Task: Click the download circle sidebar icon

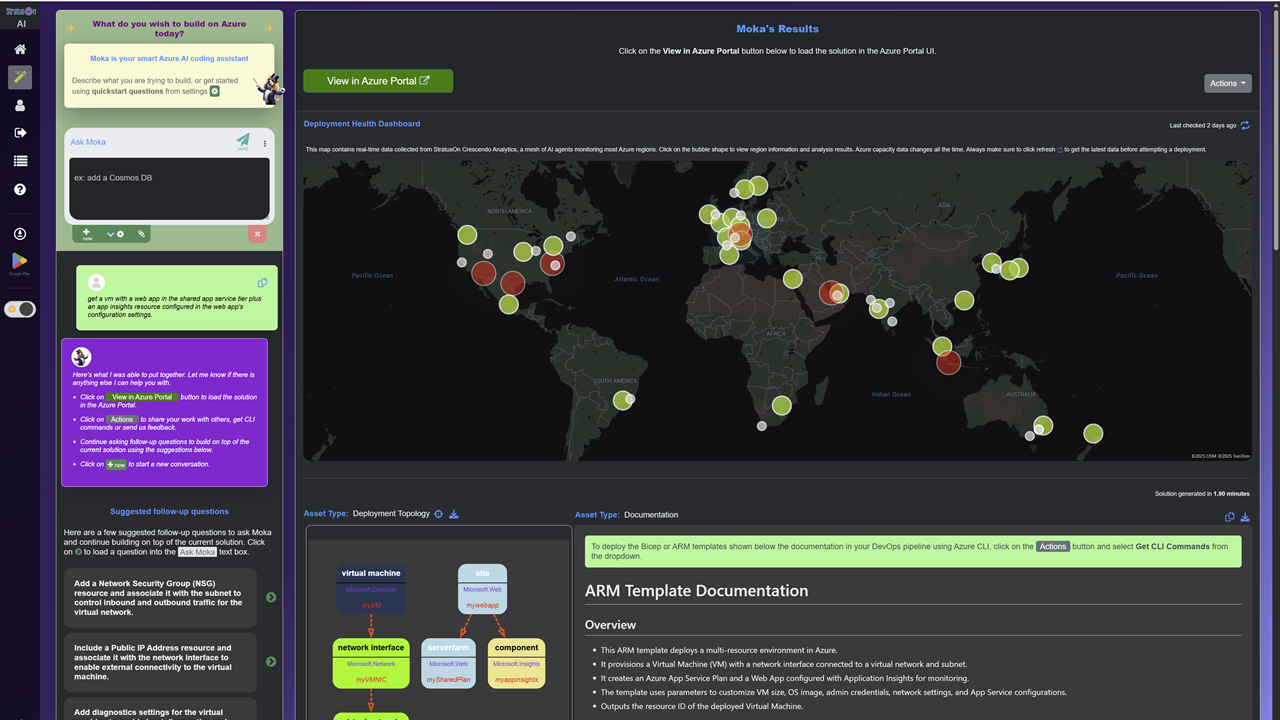Action: pos(20,233)
